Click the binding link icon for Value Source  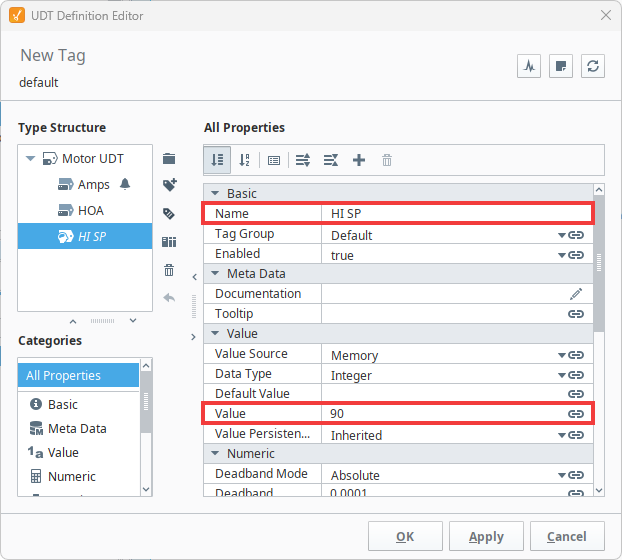576,355
